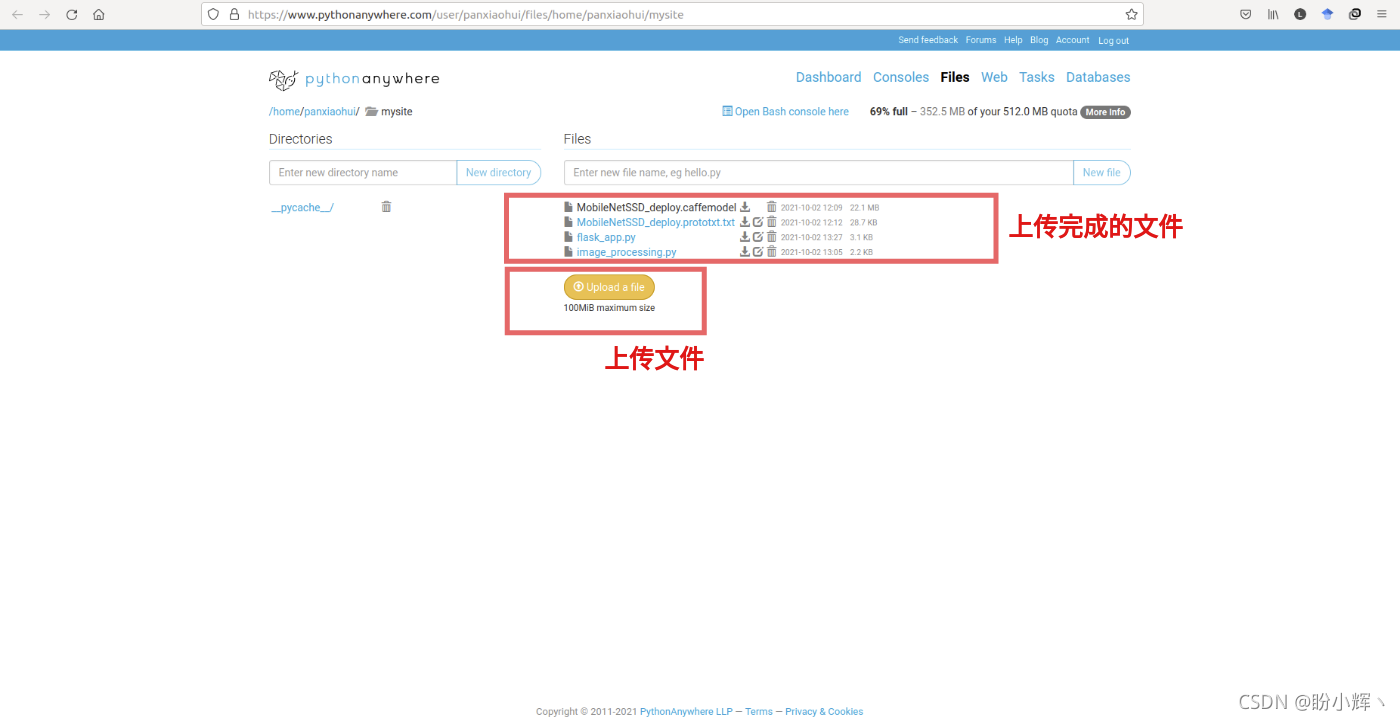Open Privacy & Cookies footer link
Image resolution: width=1400 pixels, height=720 pixels.
[x=824, y=712]
